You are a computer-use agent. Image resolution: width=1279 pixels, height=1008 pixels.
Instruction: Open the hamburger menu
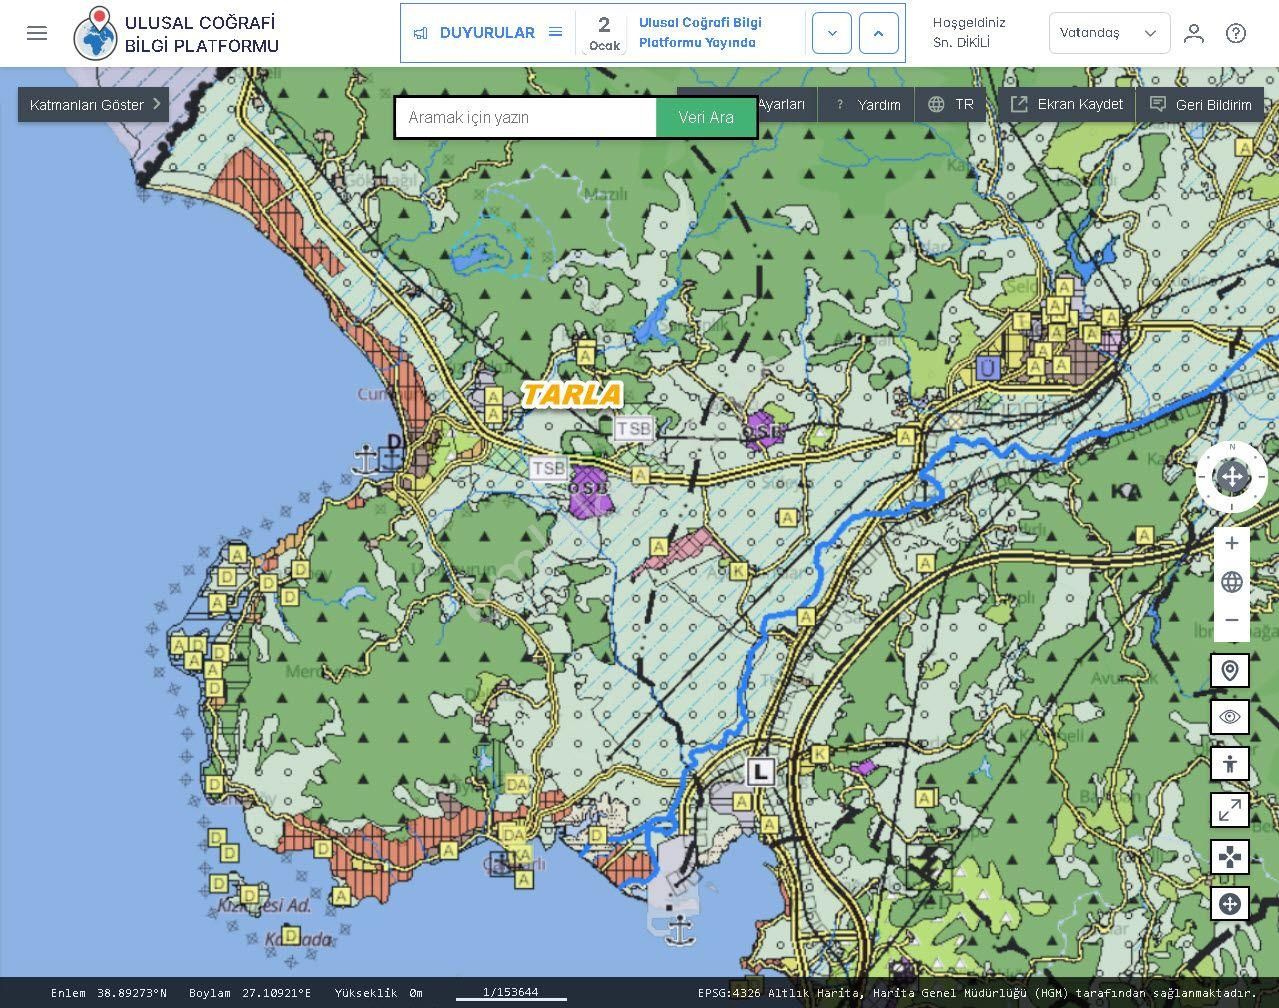[x=37, y=33]
